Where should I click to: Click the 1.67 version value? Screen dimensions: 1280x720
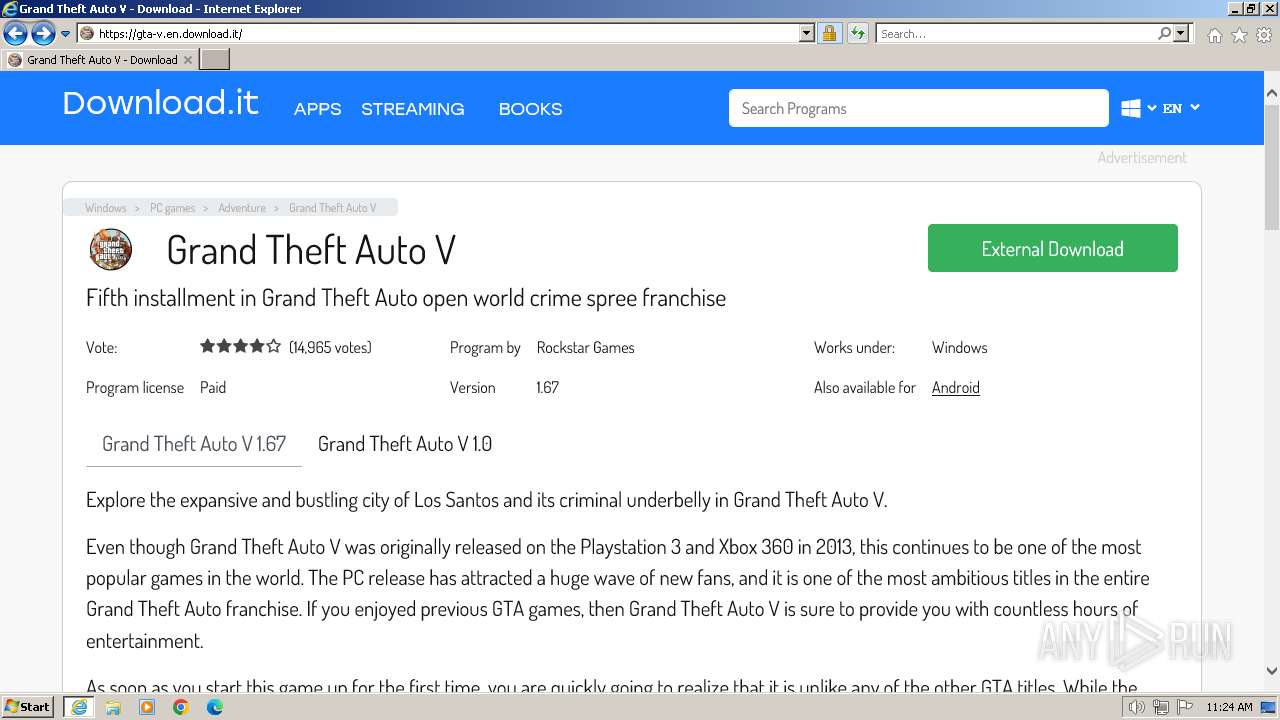pyautogui.click(x=547, y=387)
